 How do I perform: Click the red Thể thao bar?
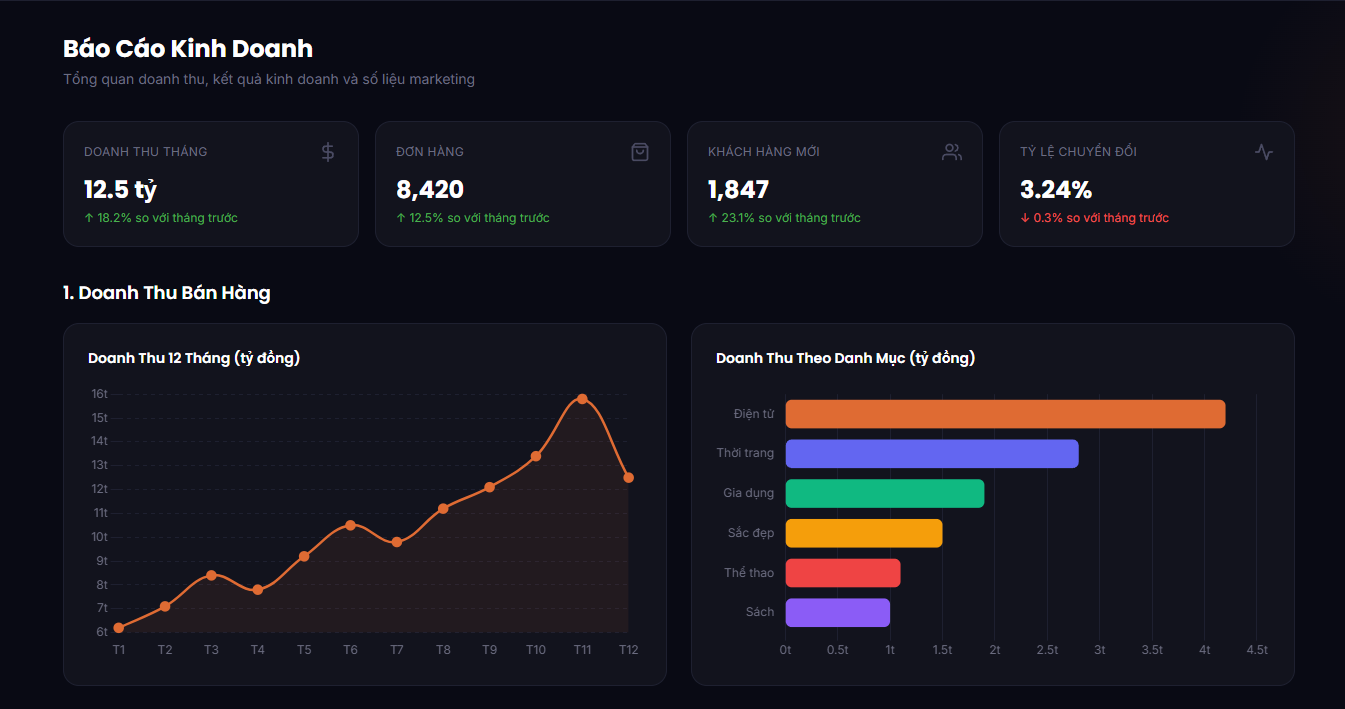[x=843, y=573]
